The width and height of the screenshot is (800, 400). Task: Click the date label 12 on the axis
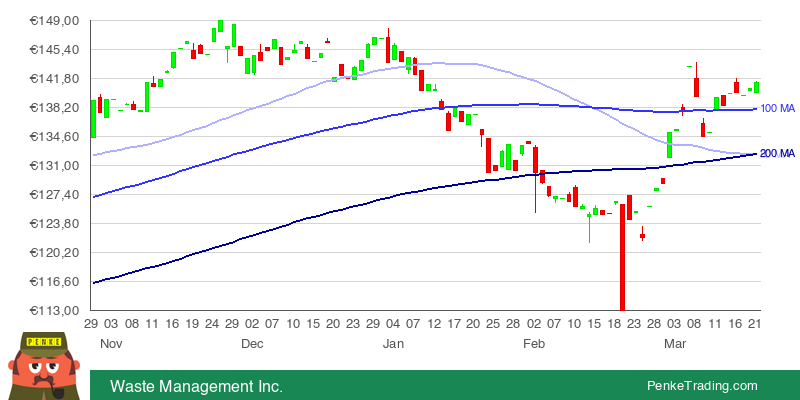click(434, 324)
